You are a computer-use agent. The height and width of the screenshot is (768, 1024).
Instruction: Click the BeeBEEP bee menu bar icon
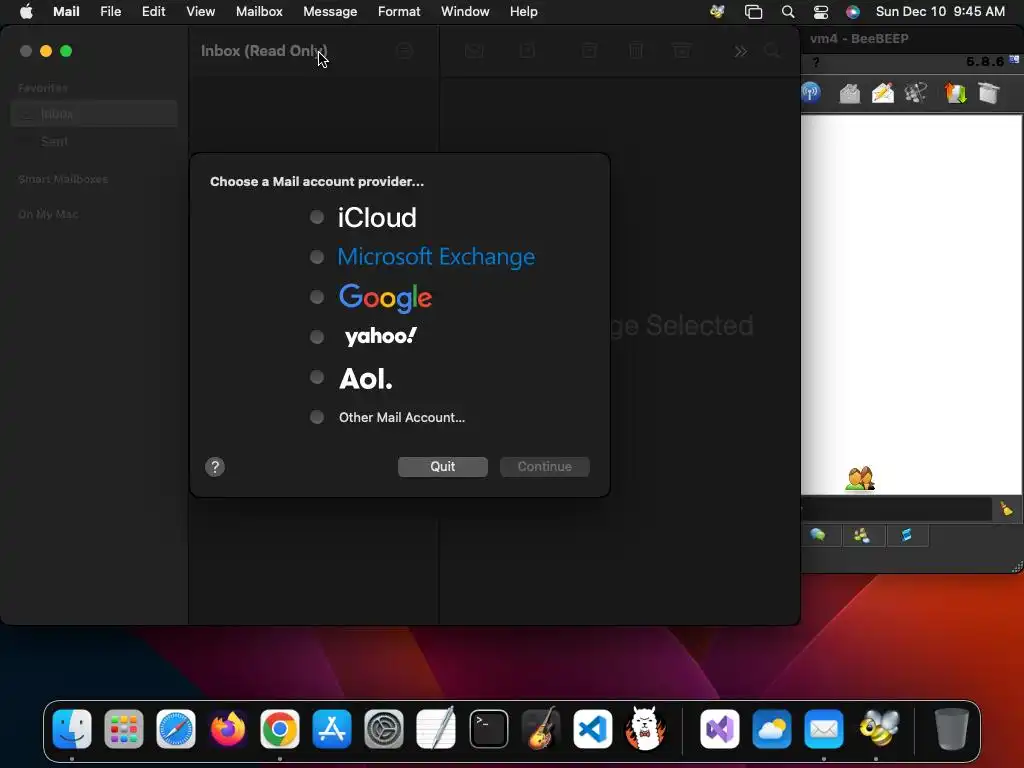pos(717,11)
